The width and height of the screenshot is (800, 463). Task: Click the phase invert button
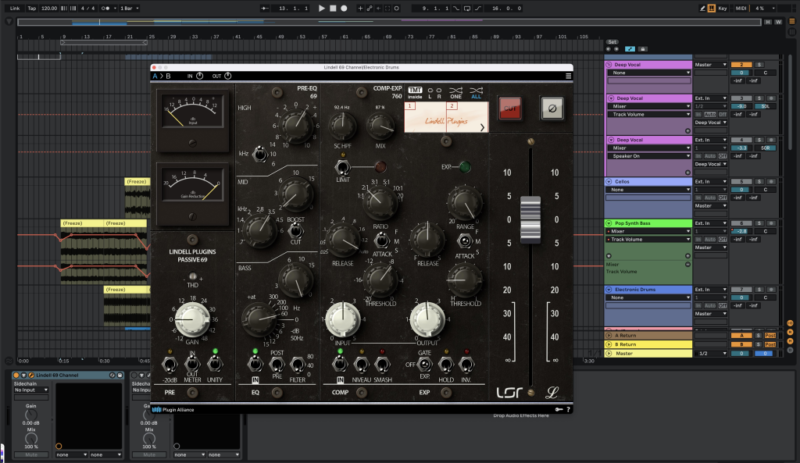[549, 107]
